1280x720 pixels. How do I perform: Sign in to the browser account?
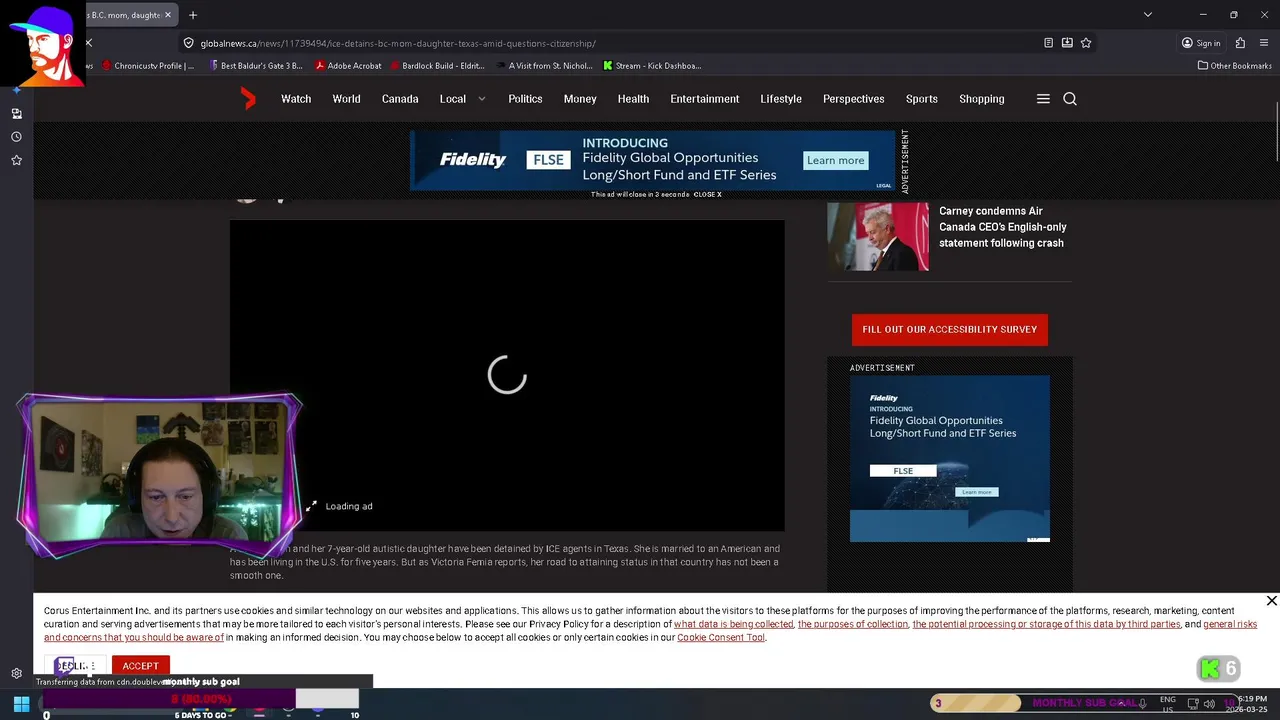1201,43
